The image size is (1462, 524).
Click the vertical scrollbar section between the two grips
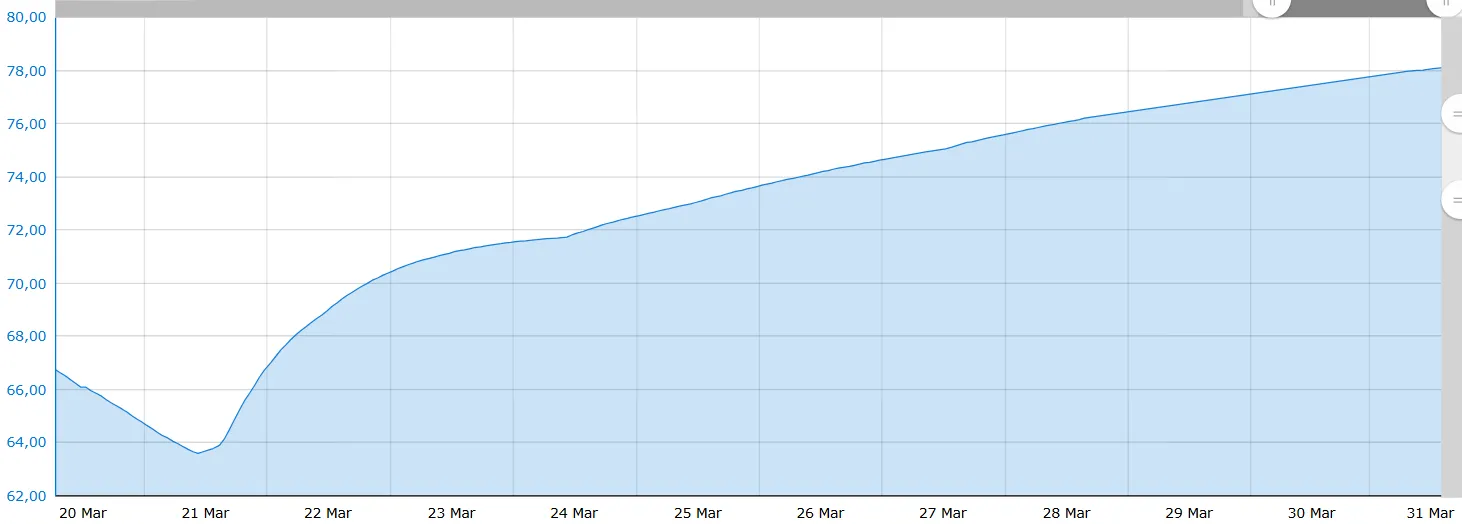pos(1451,157)
